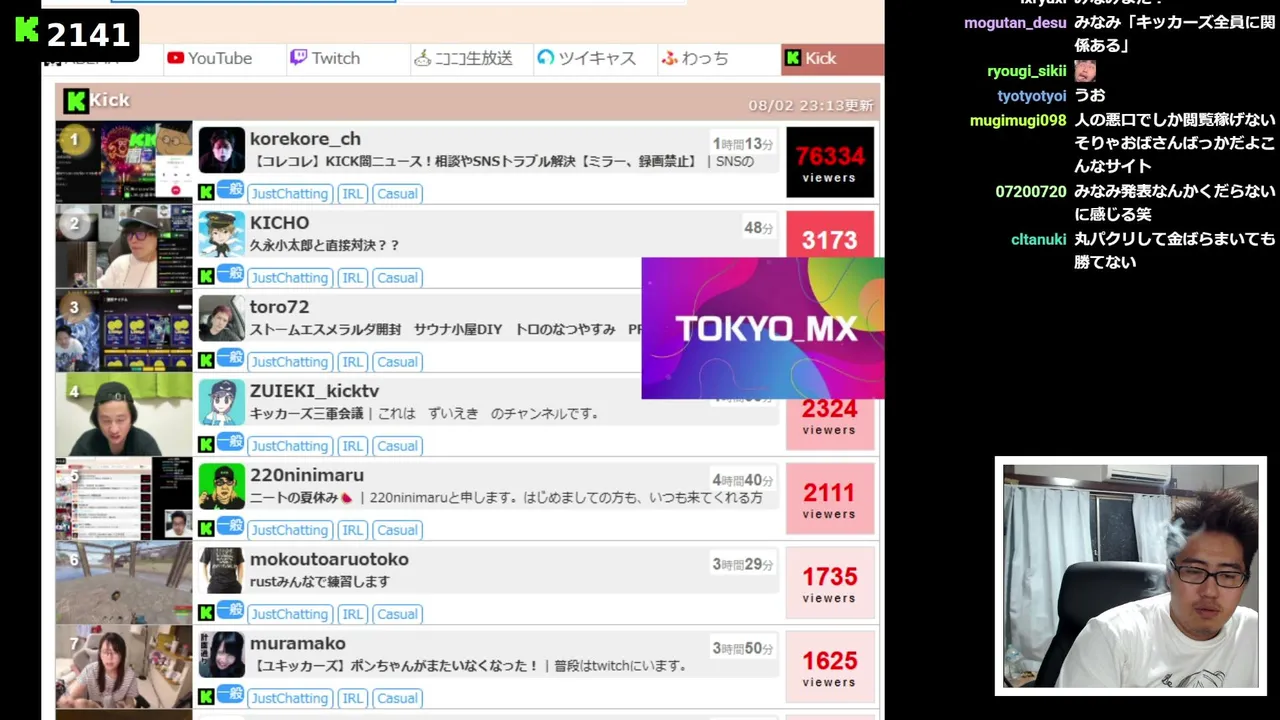This screenshot has width=1280, height=720.
Task: Click the 76334 viewers count box
Action: point(830,162)
